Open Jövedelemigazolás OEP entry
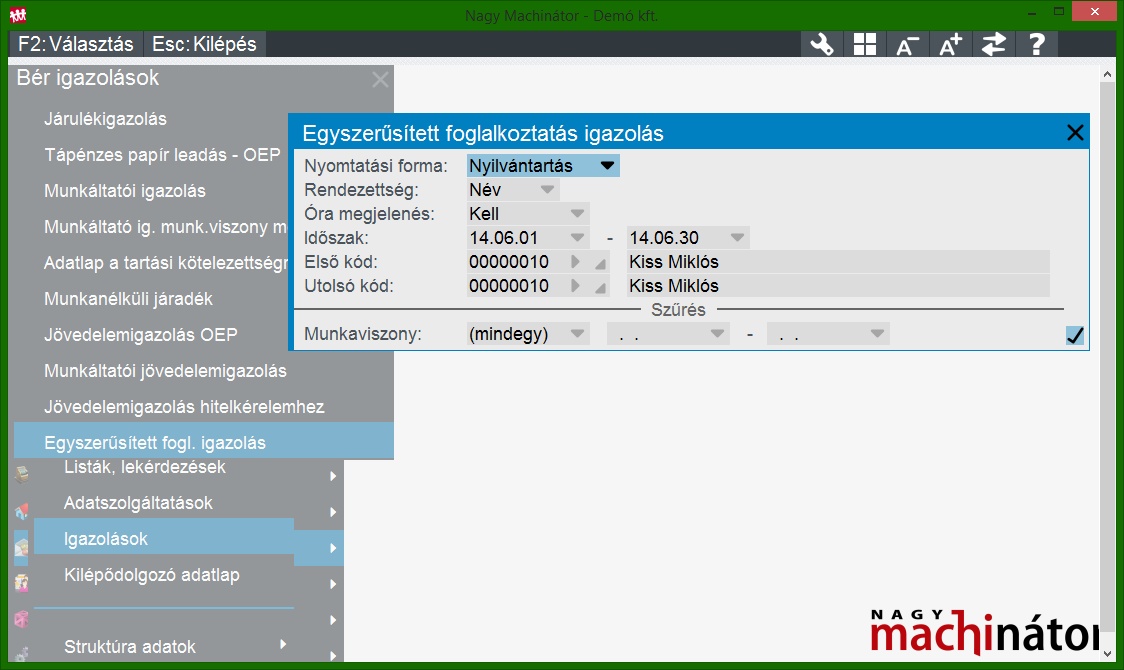This screenshot has height=670, width=1124. point(140,335)
